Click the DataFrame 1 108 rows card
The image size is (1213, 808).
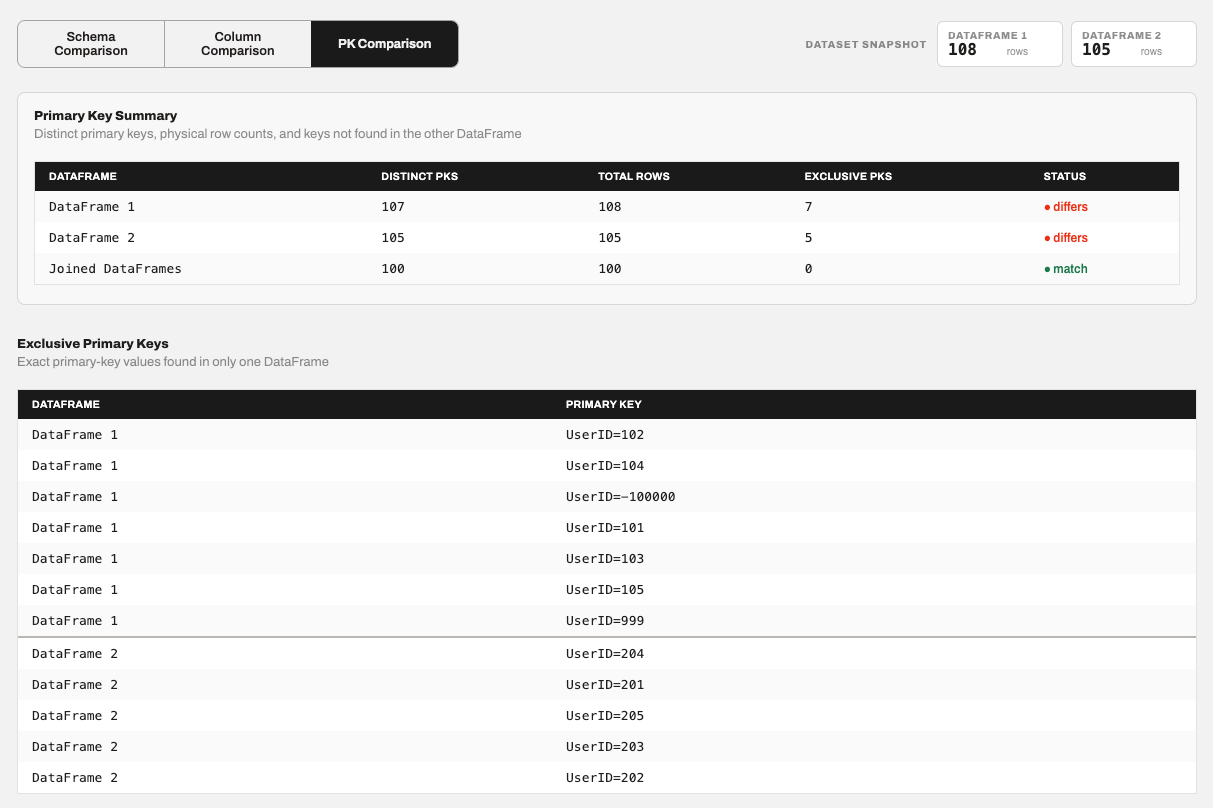point(999,44)
